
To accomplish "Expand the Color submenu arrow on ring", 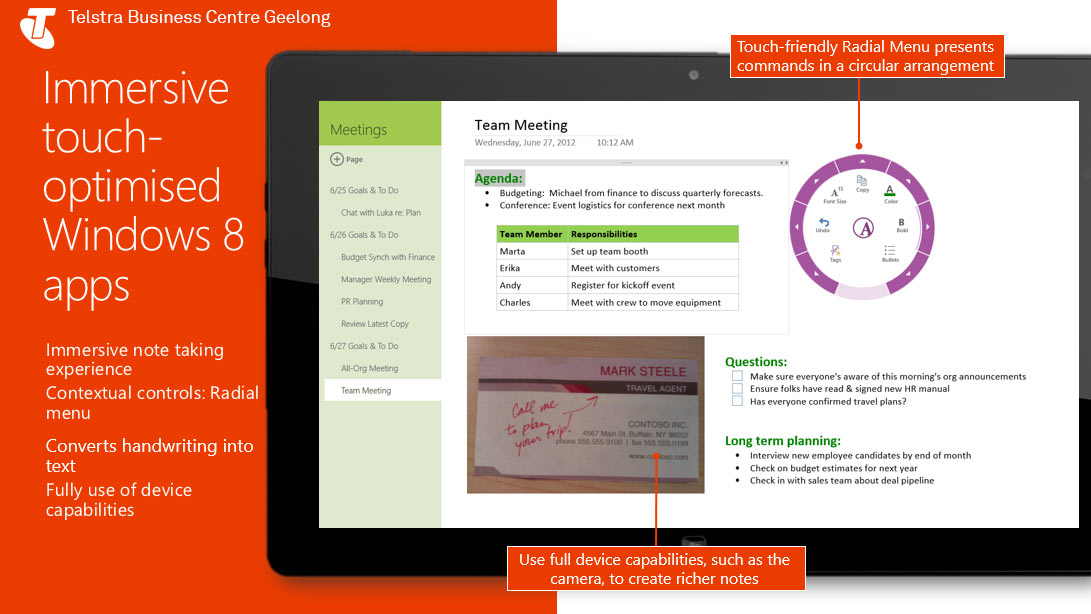I will 909,181.
